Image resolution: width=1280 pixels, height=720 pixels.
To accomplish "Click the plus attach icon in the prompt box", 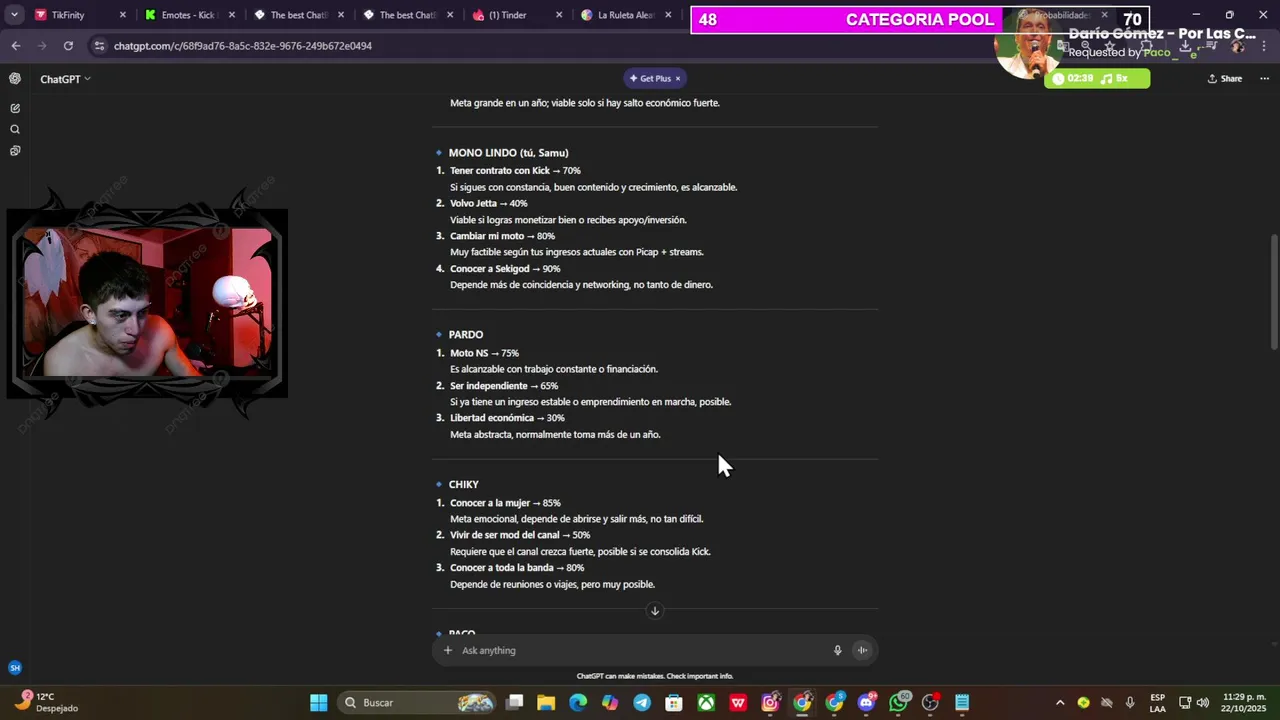I will pyautogui.click(x=448, y=651).
